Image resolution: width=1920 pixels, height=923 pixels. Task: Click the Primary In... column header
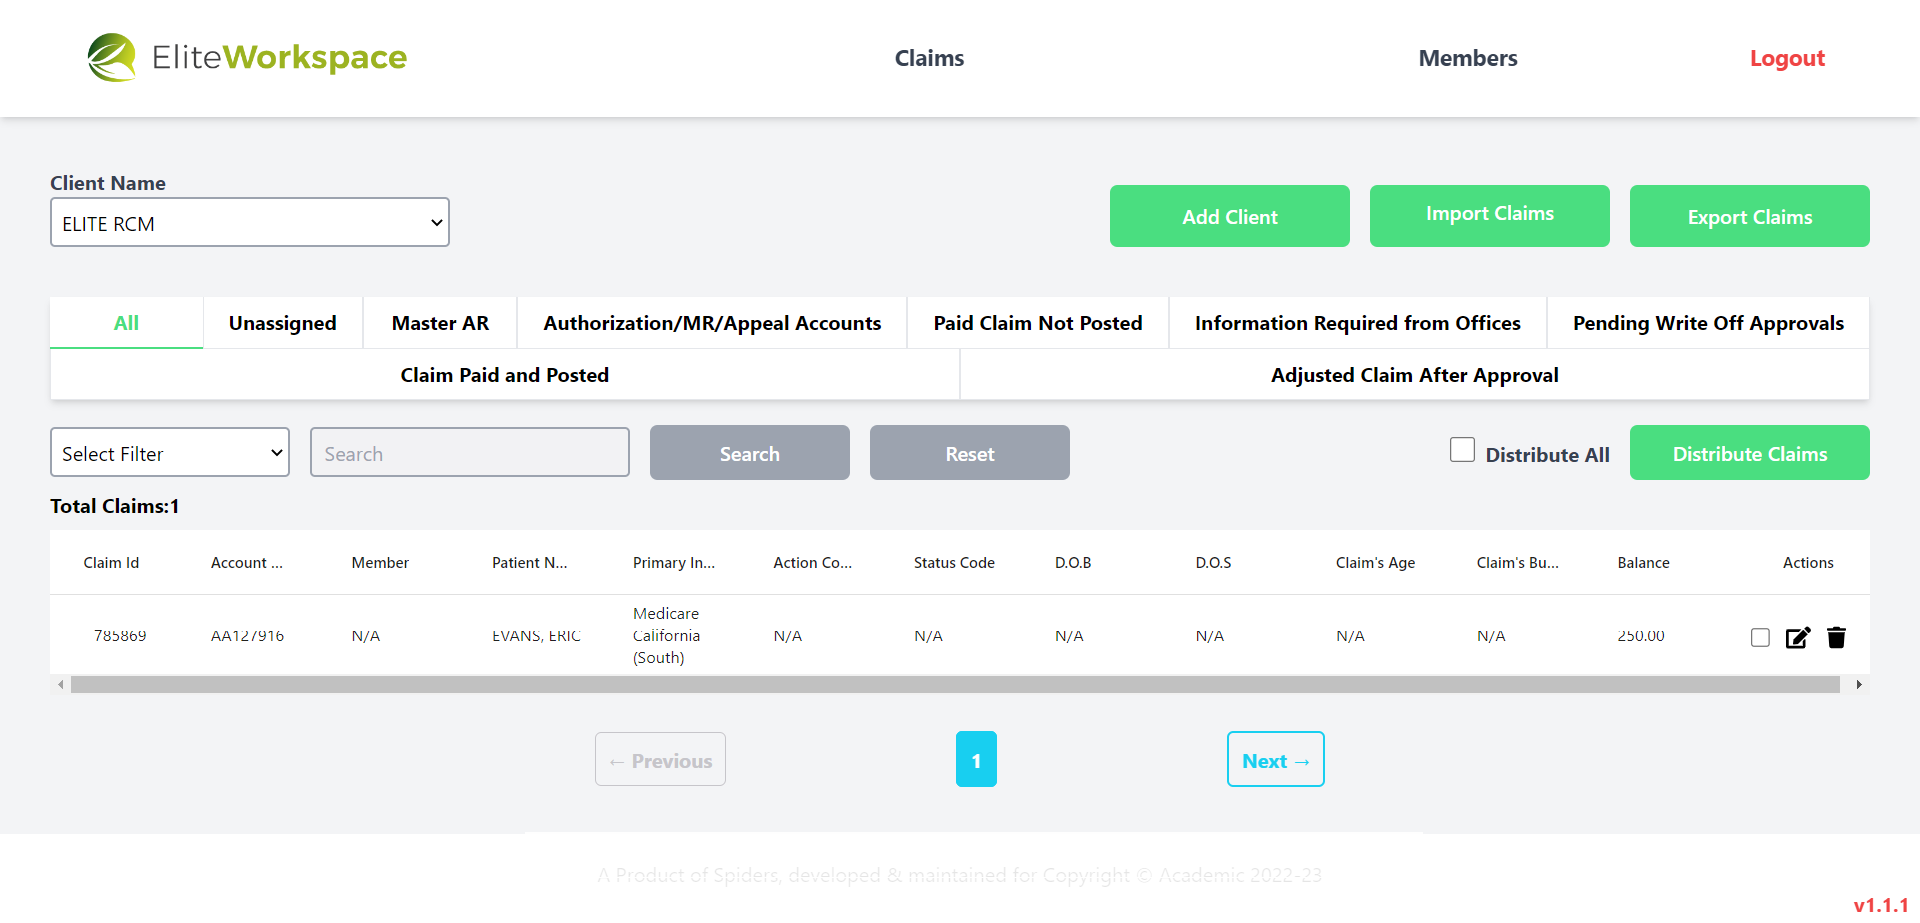click(674, 563)
